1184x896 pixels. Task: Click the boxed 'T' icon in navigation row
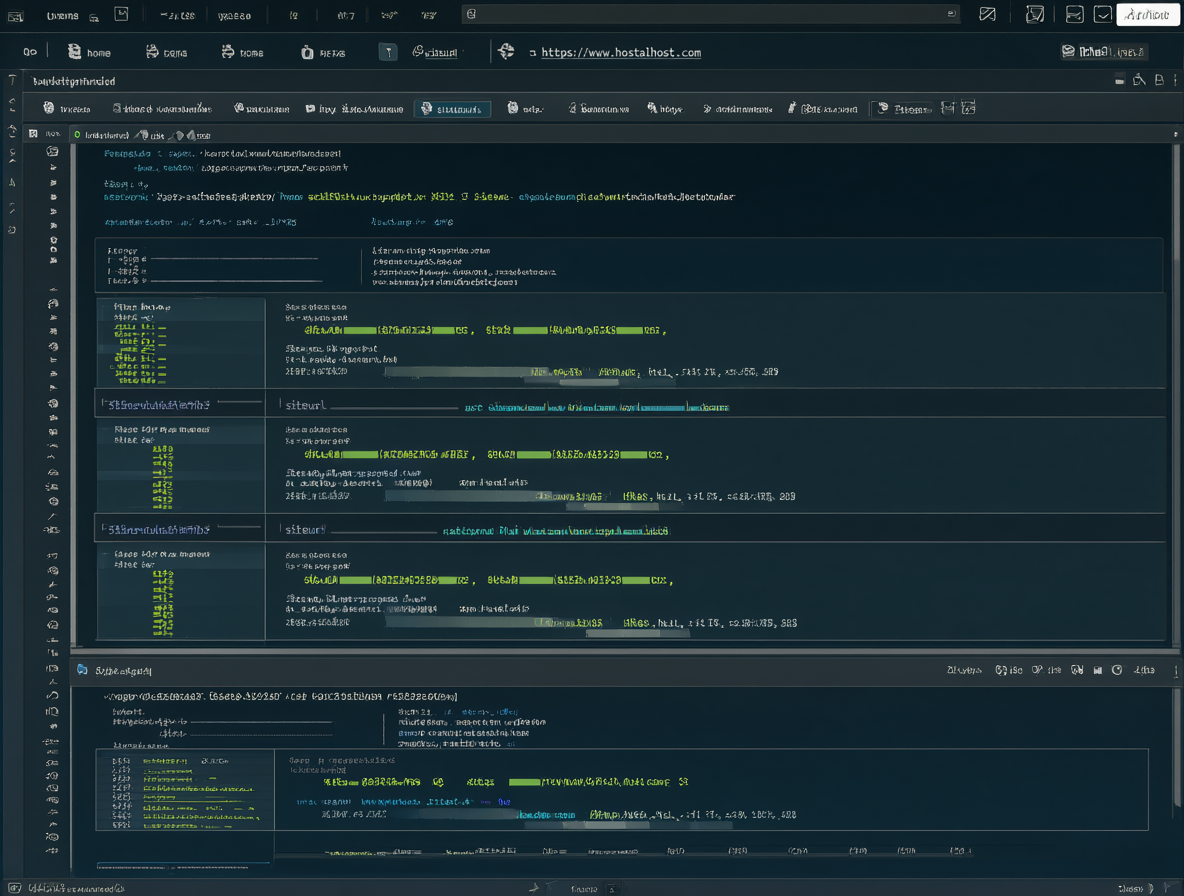[x=388, y=52]
